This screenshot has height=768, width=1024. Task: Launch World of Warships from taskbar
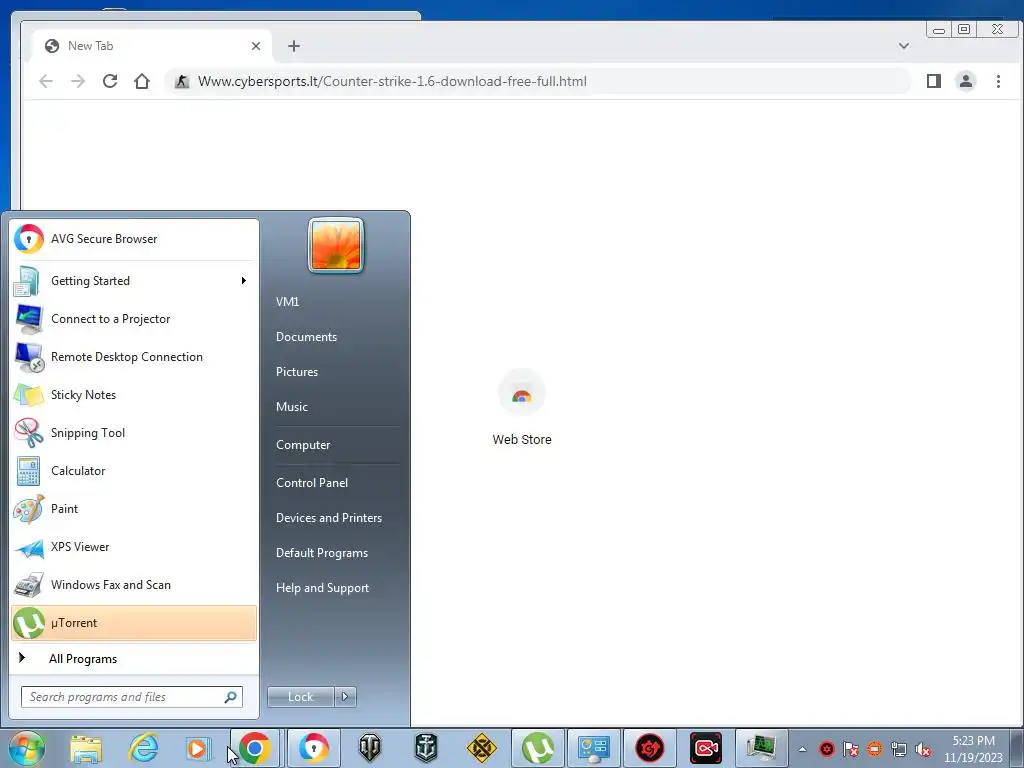point(426,748)
